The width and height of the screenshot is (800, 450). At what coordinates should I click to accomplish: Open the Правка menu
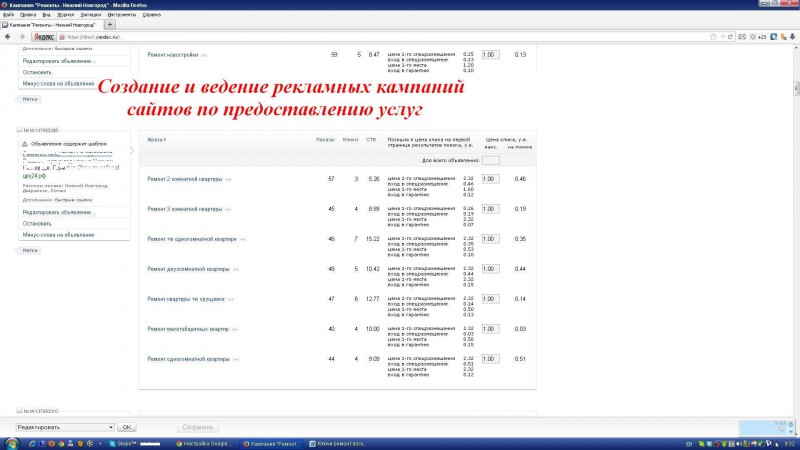point(28,15)
